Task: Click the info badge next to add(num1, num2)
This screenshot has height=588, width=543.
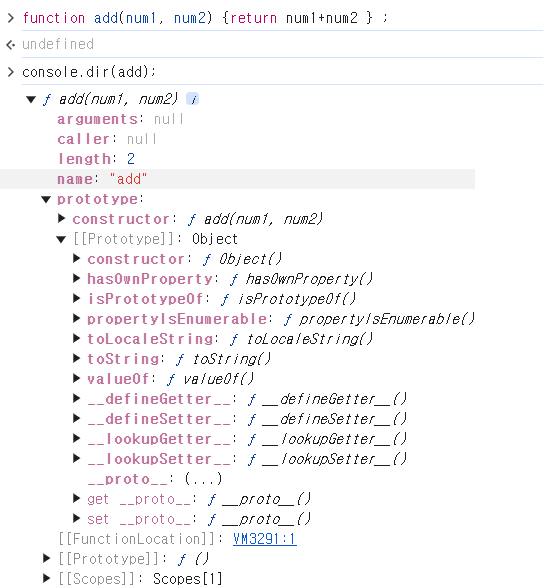Action: [193, 99]
